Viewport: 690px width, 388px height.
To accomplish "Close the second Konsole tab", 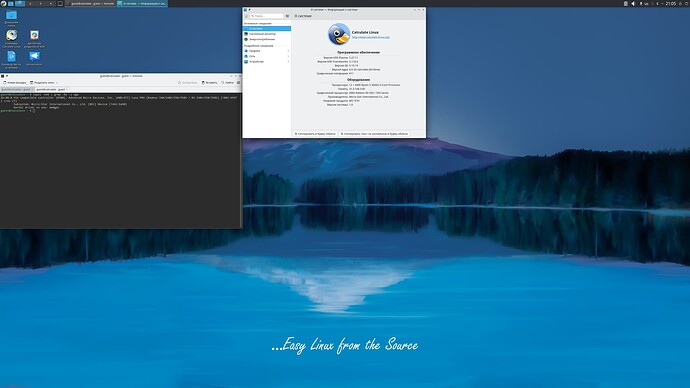I will (x=67, y=89).
